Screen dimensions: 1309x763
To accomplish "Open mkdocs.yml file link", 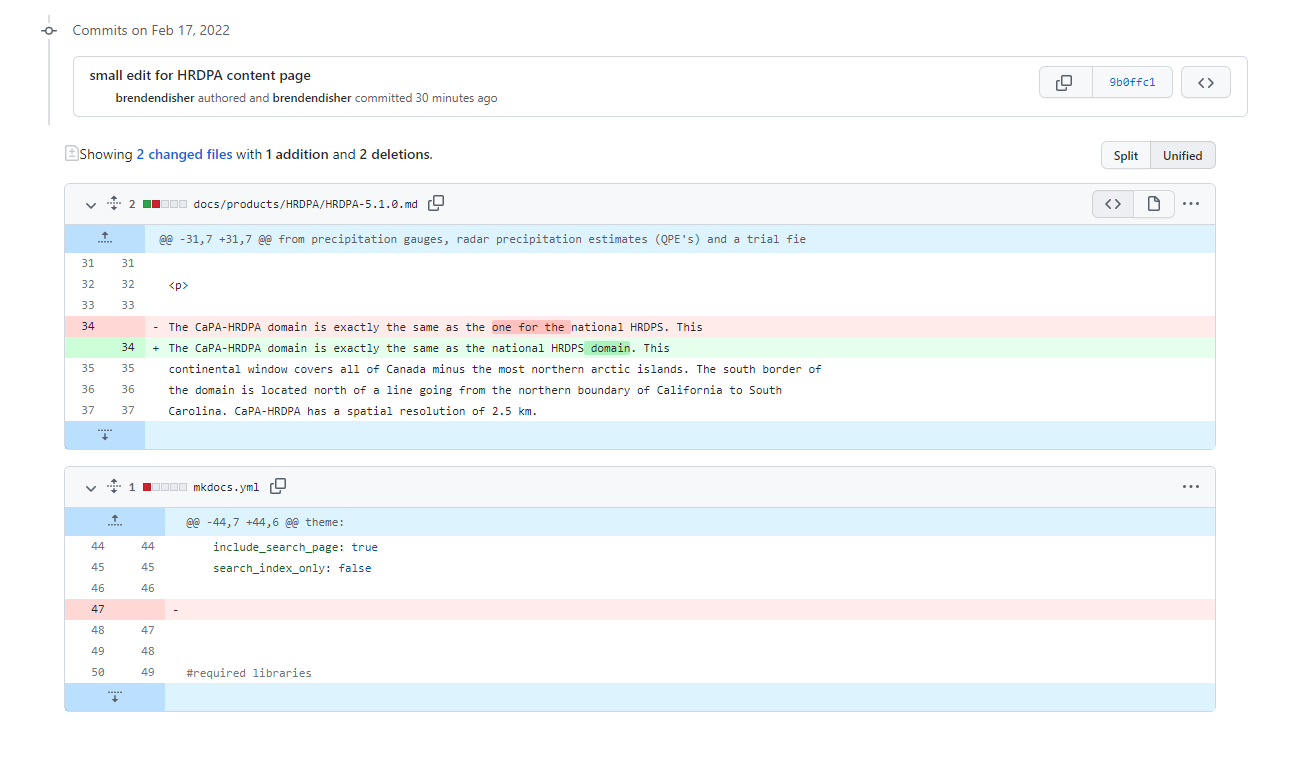I will point(226,487).
